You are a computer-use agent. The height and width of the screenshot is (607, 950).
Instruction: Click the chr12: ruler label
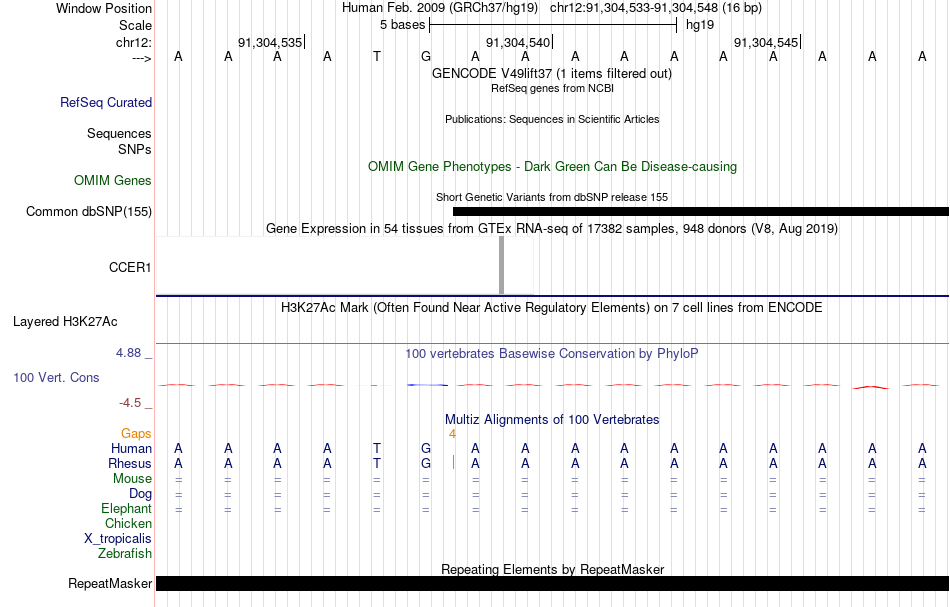coord(134,42)
